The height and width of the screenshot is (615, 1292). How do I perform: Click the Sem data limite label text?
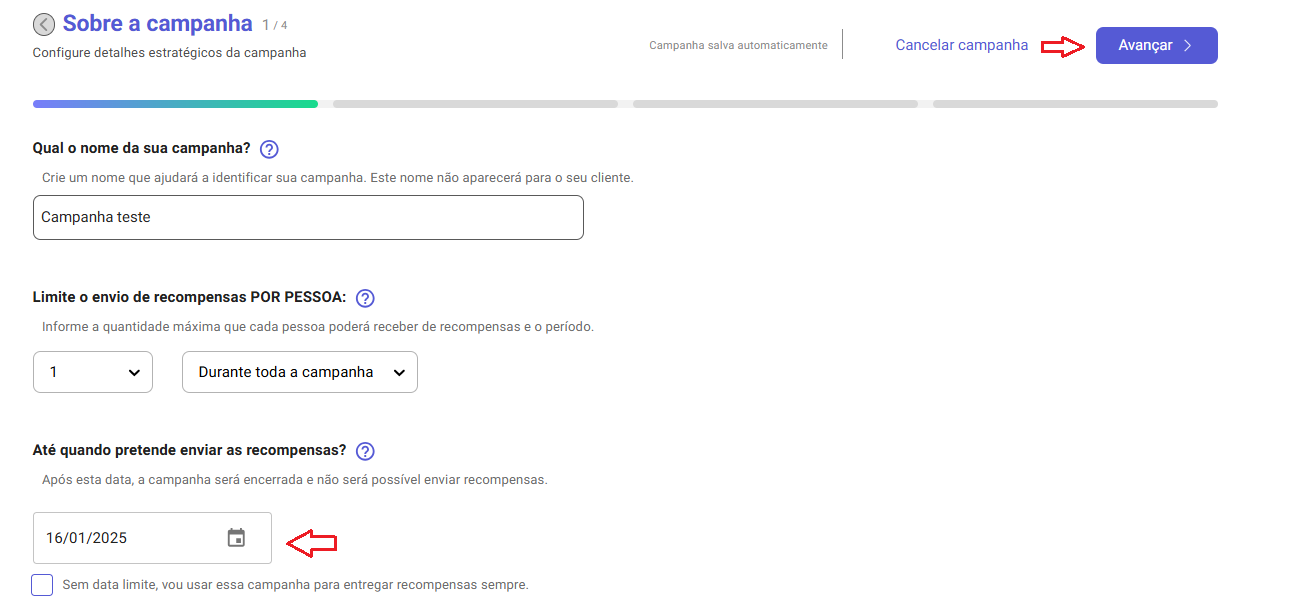(295, 585)
